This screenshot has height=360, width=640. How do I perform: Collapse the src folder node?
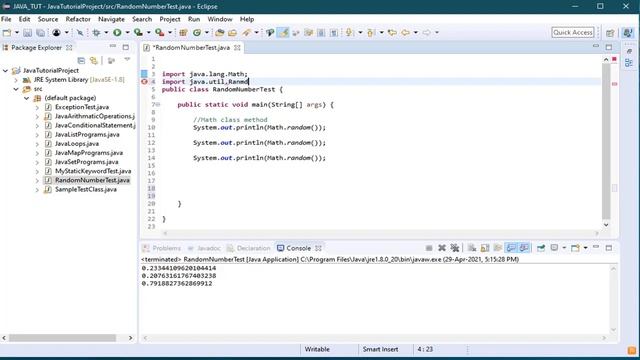coord(16,89)
